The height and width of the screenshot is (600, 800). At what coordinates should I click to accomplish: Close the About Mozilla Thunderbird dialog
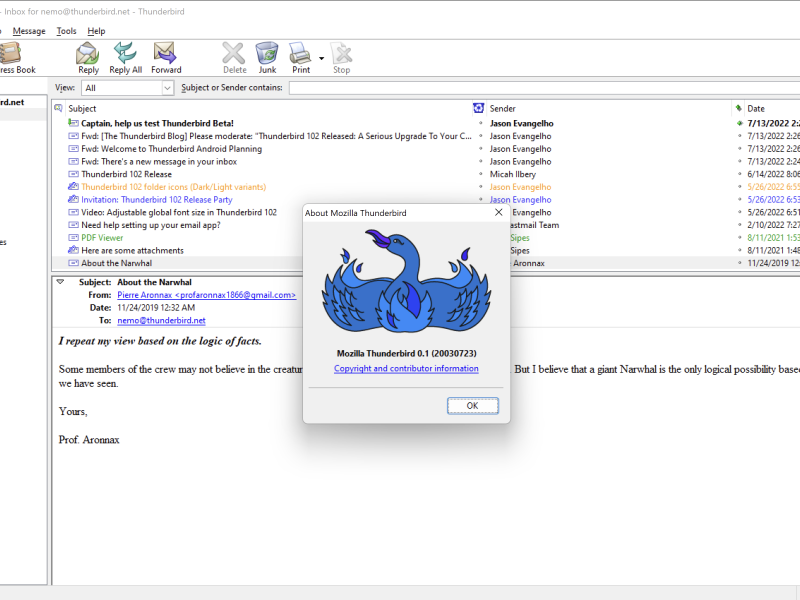[498, 212]
